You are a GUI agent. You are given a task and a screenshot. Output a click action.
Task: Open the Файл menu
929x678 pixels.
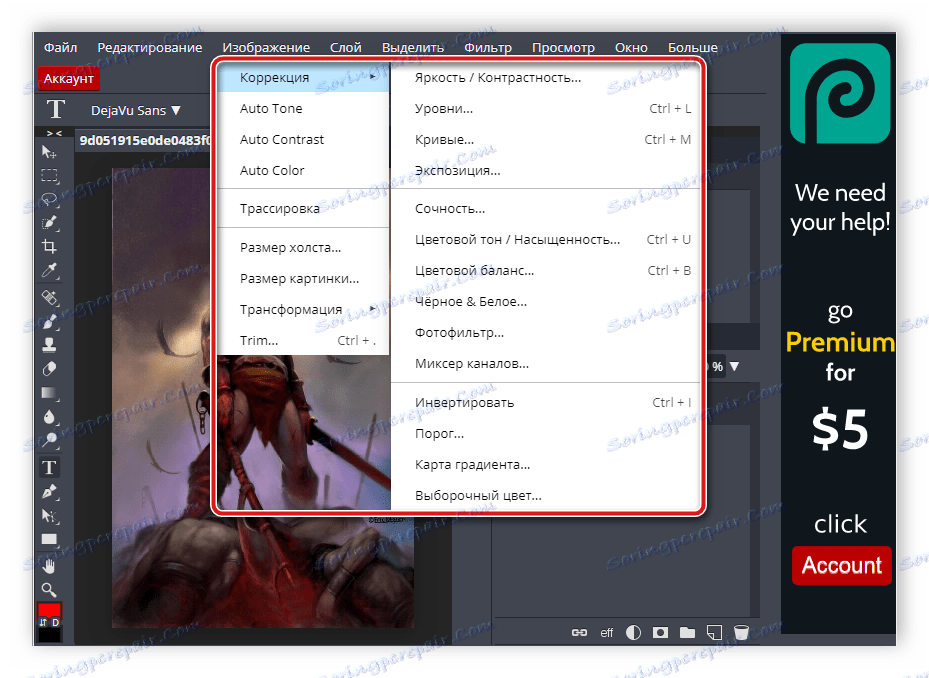(x=60, y=47)
